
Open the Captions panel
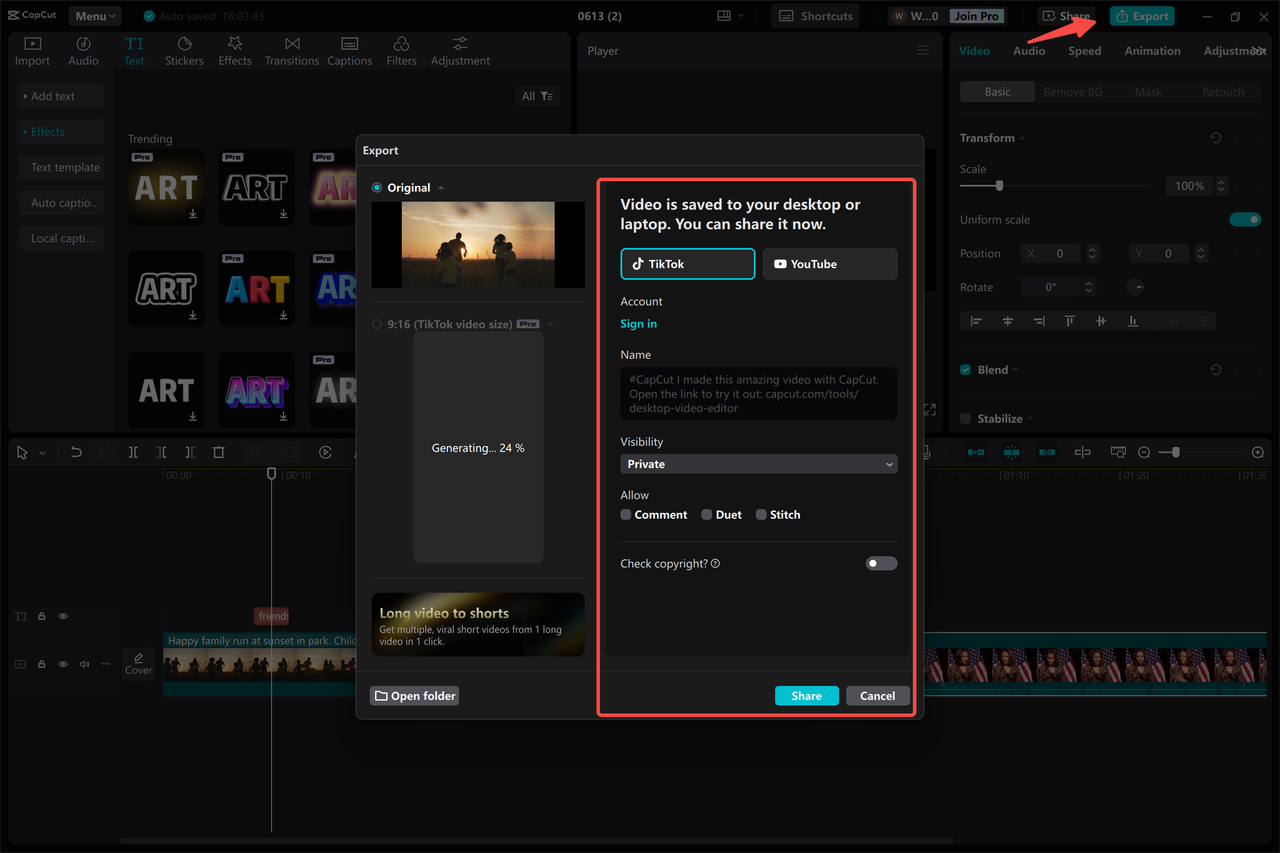click(349, 50)
